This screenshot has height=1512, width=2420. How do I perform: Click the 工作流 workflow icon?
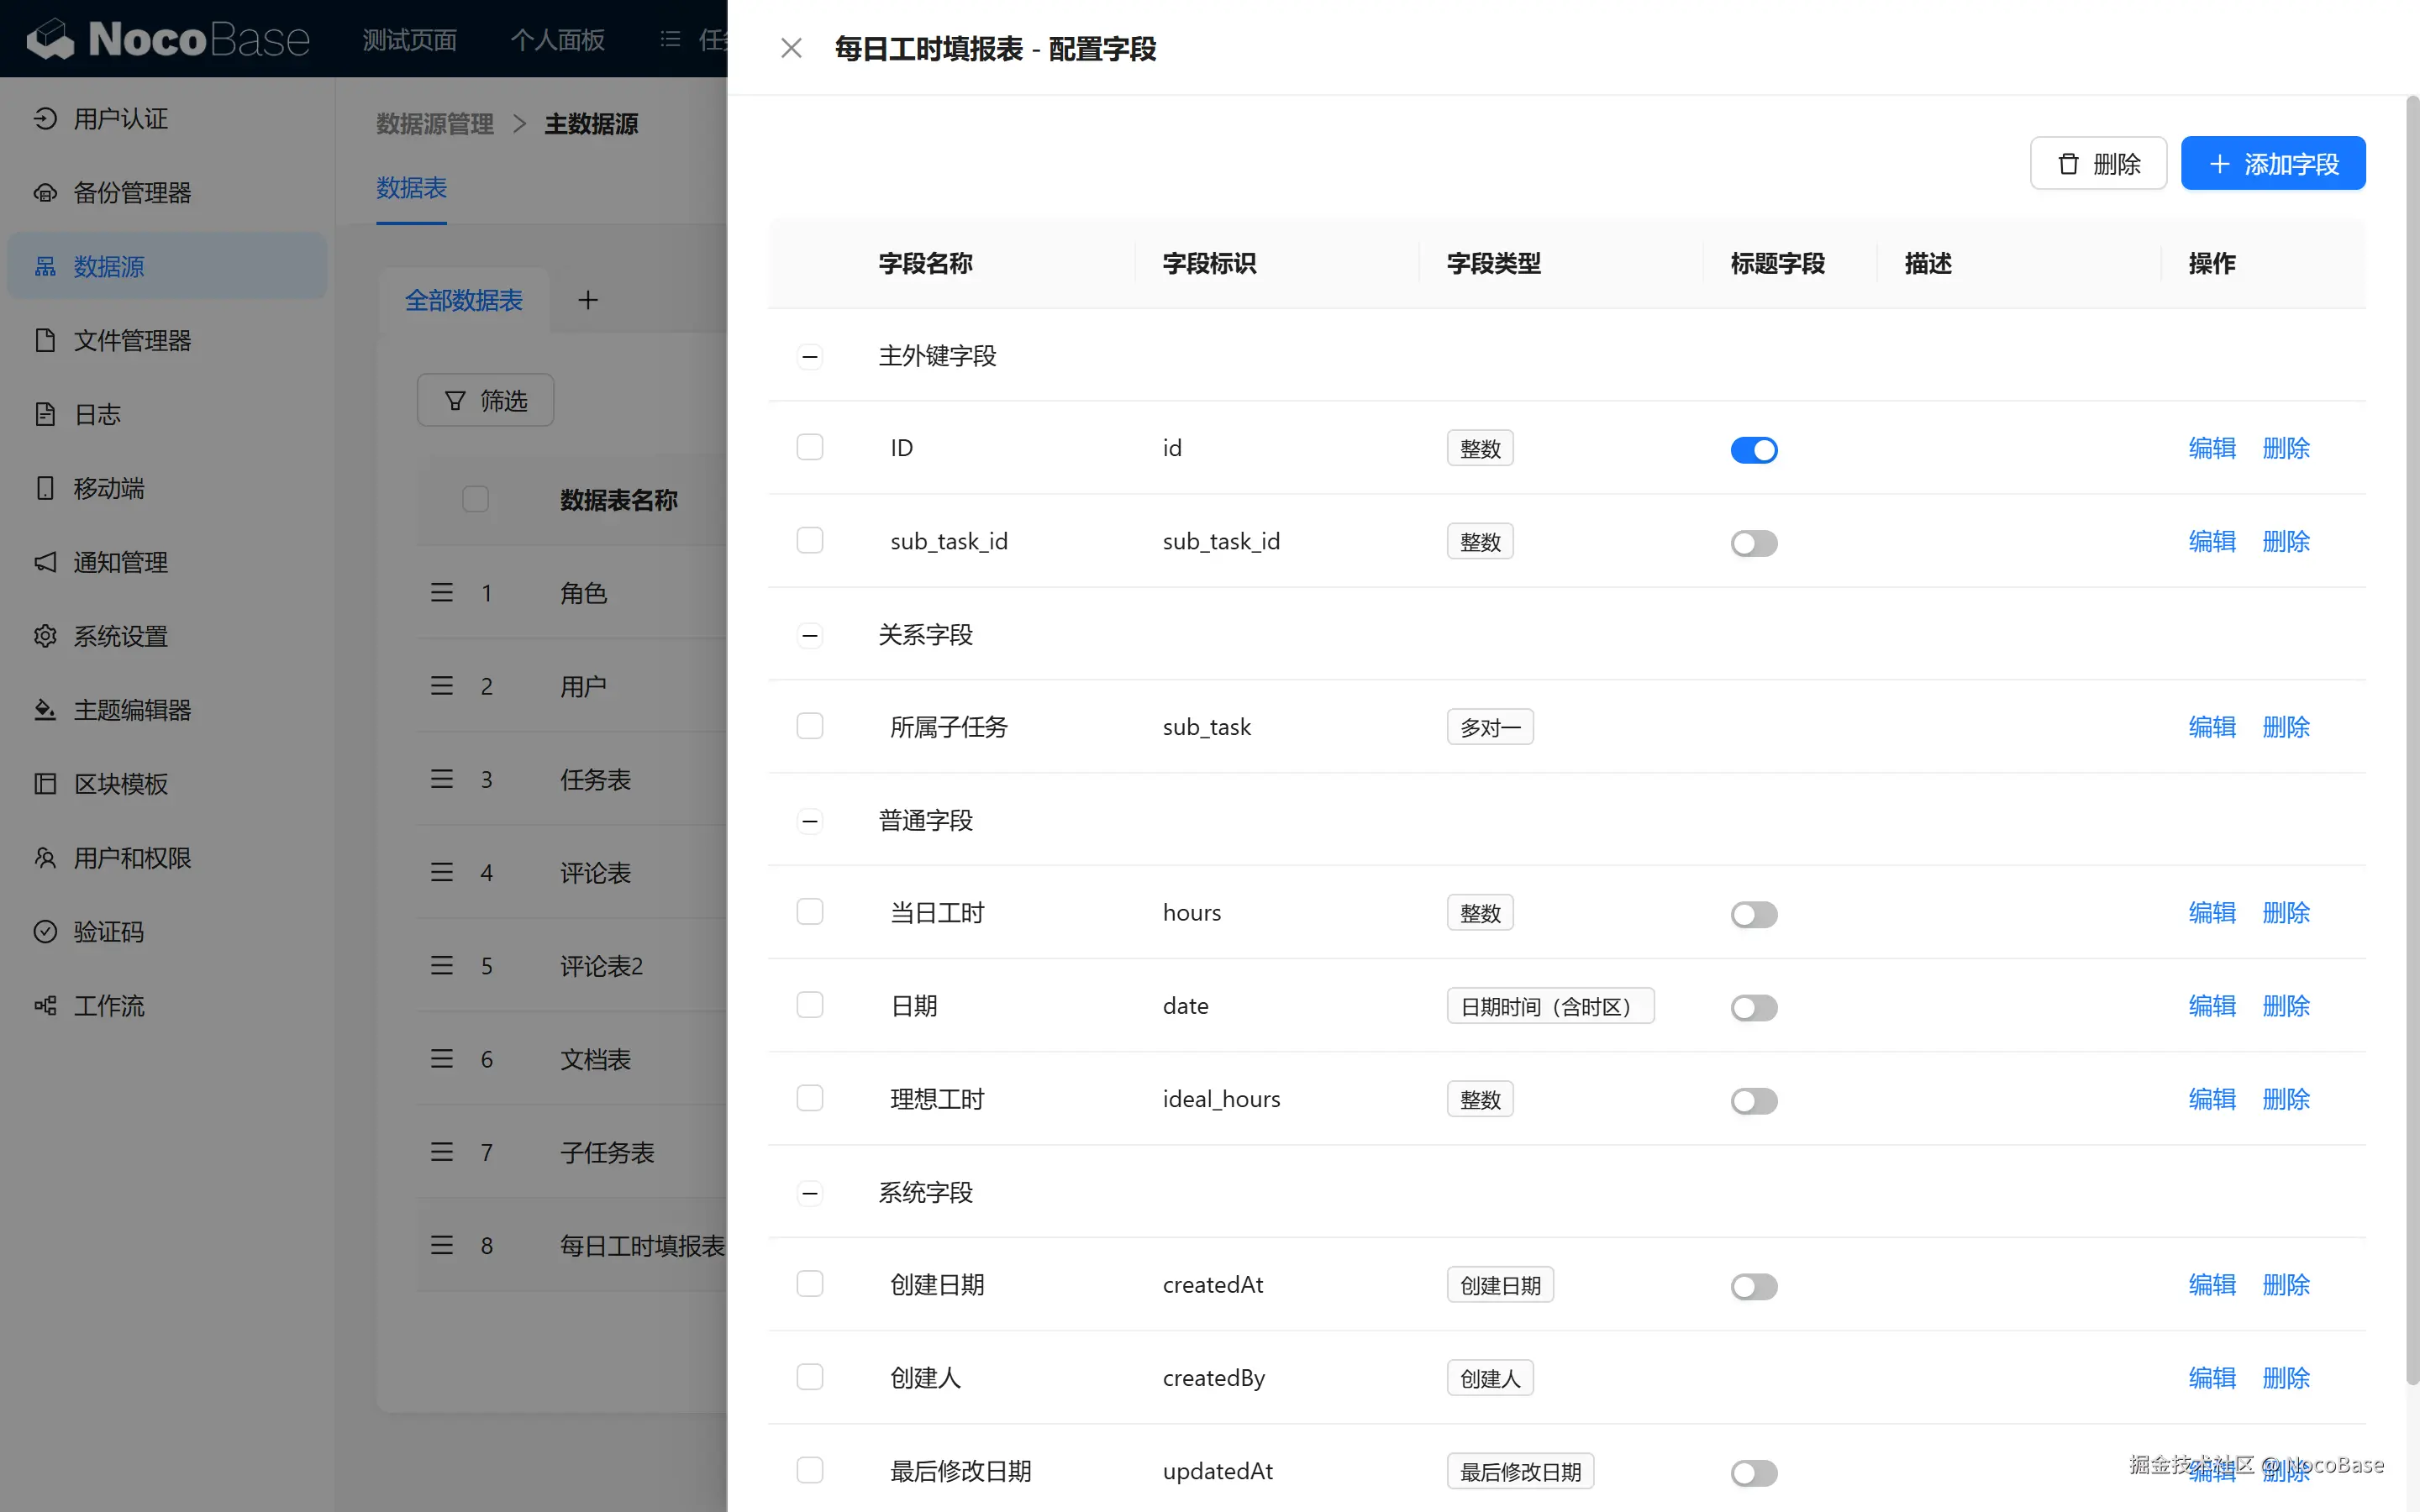coord(45,1006)
